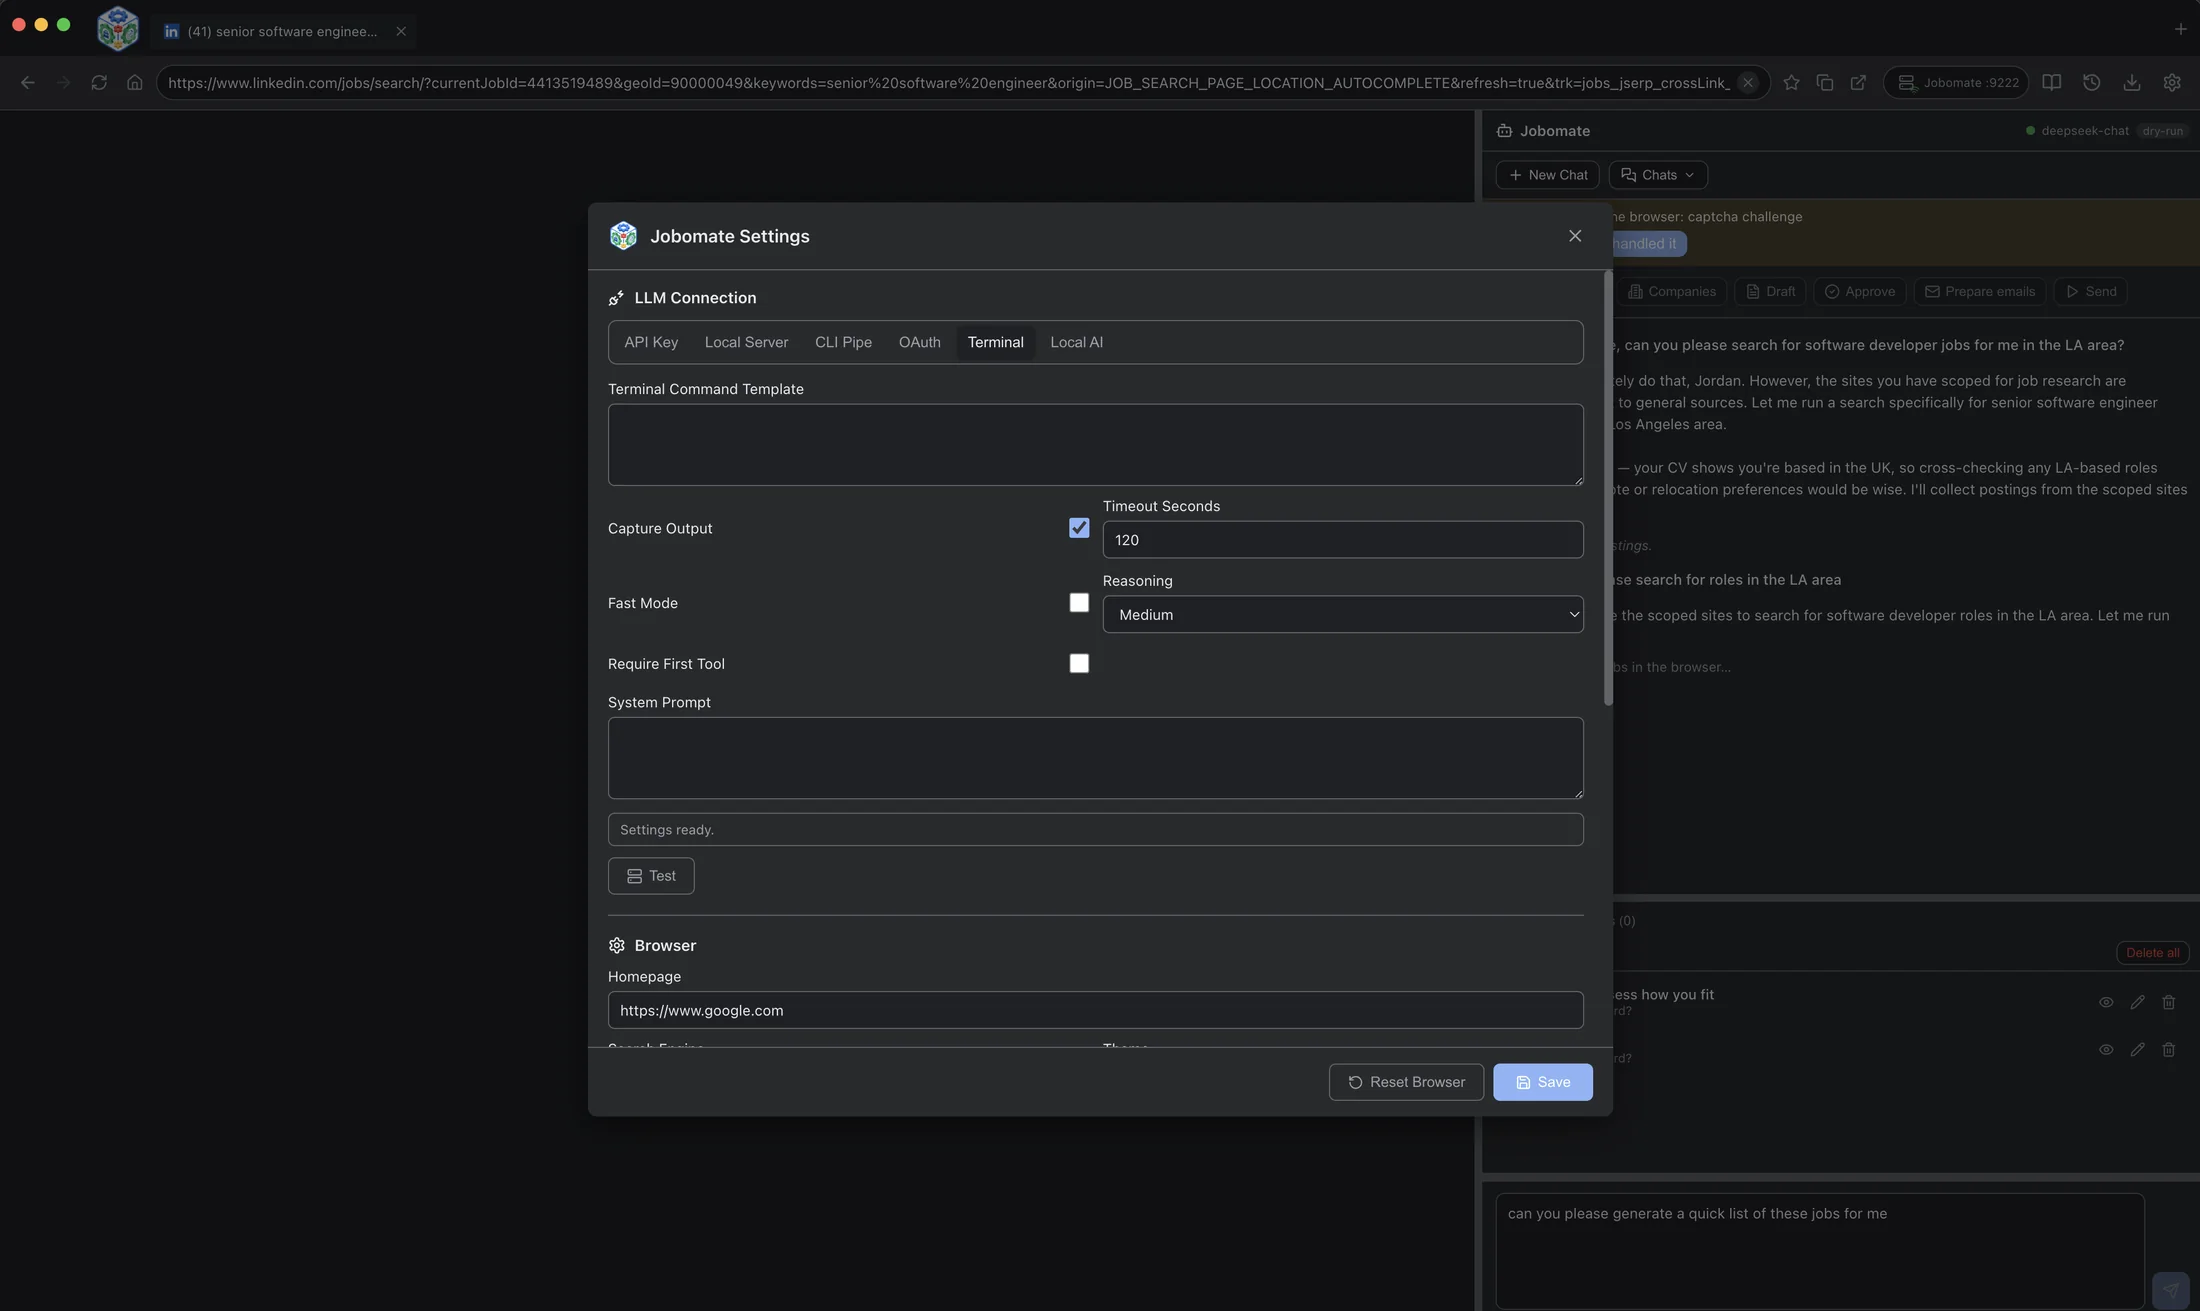The width and height of the screenshot is (2200, 1311).
Task: Switch to the CLI Pipe tab
Action: 843,342
